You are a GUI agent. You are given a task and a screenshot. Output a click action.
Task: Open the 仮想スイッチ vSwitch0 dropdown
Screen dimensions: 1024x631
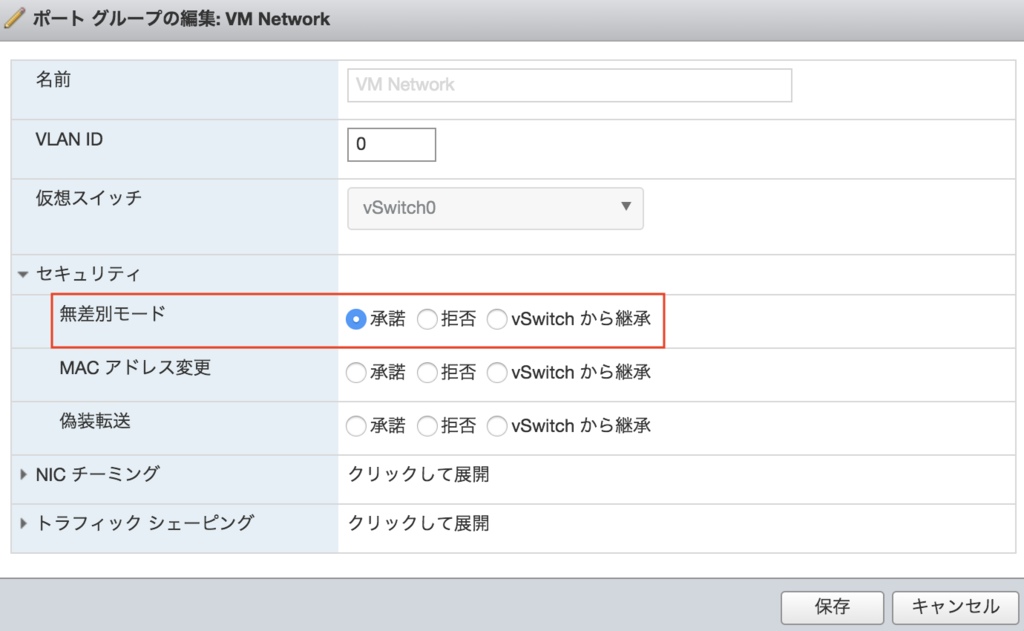(495, 208)
